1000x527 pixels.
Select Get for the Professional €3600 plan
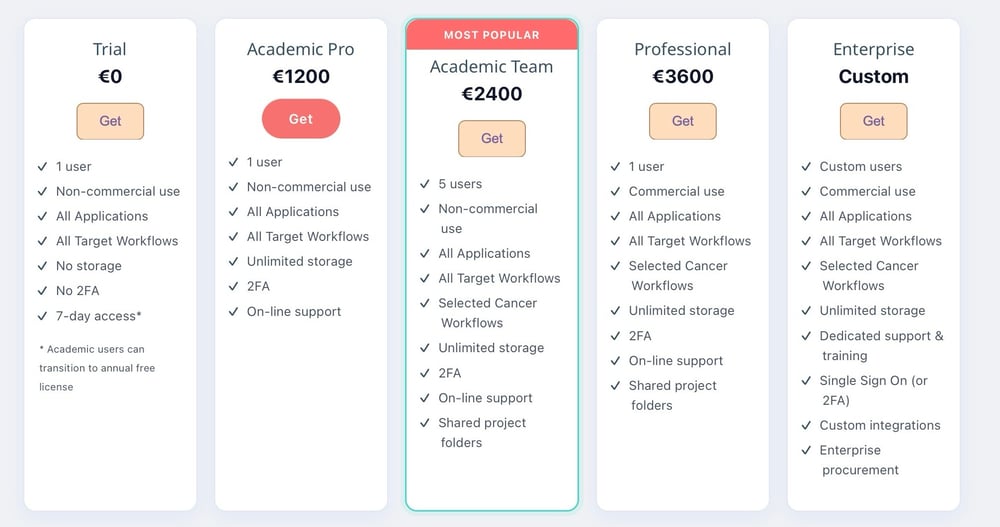coord(683,121)
